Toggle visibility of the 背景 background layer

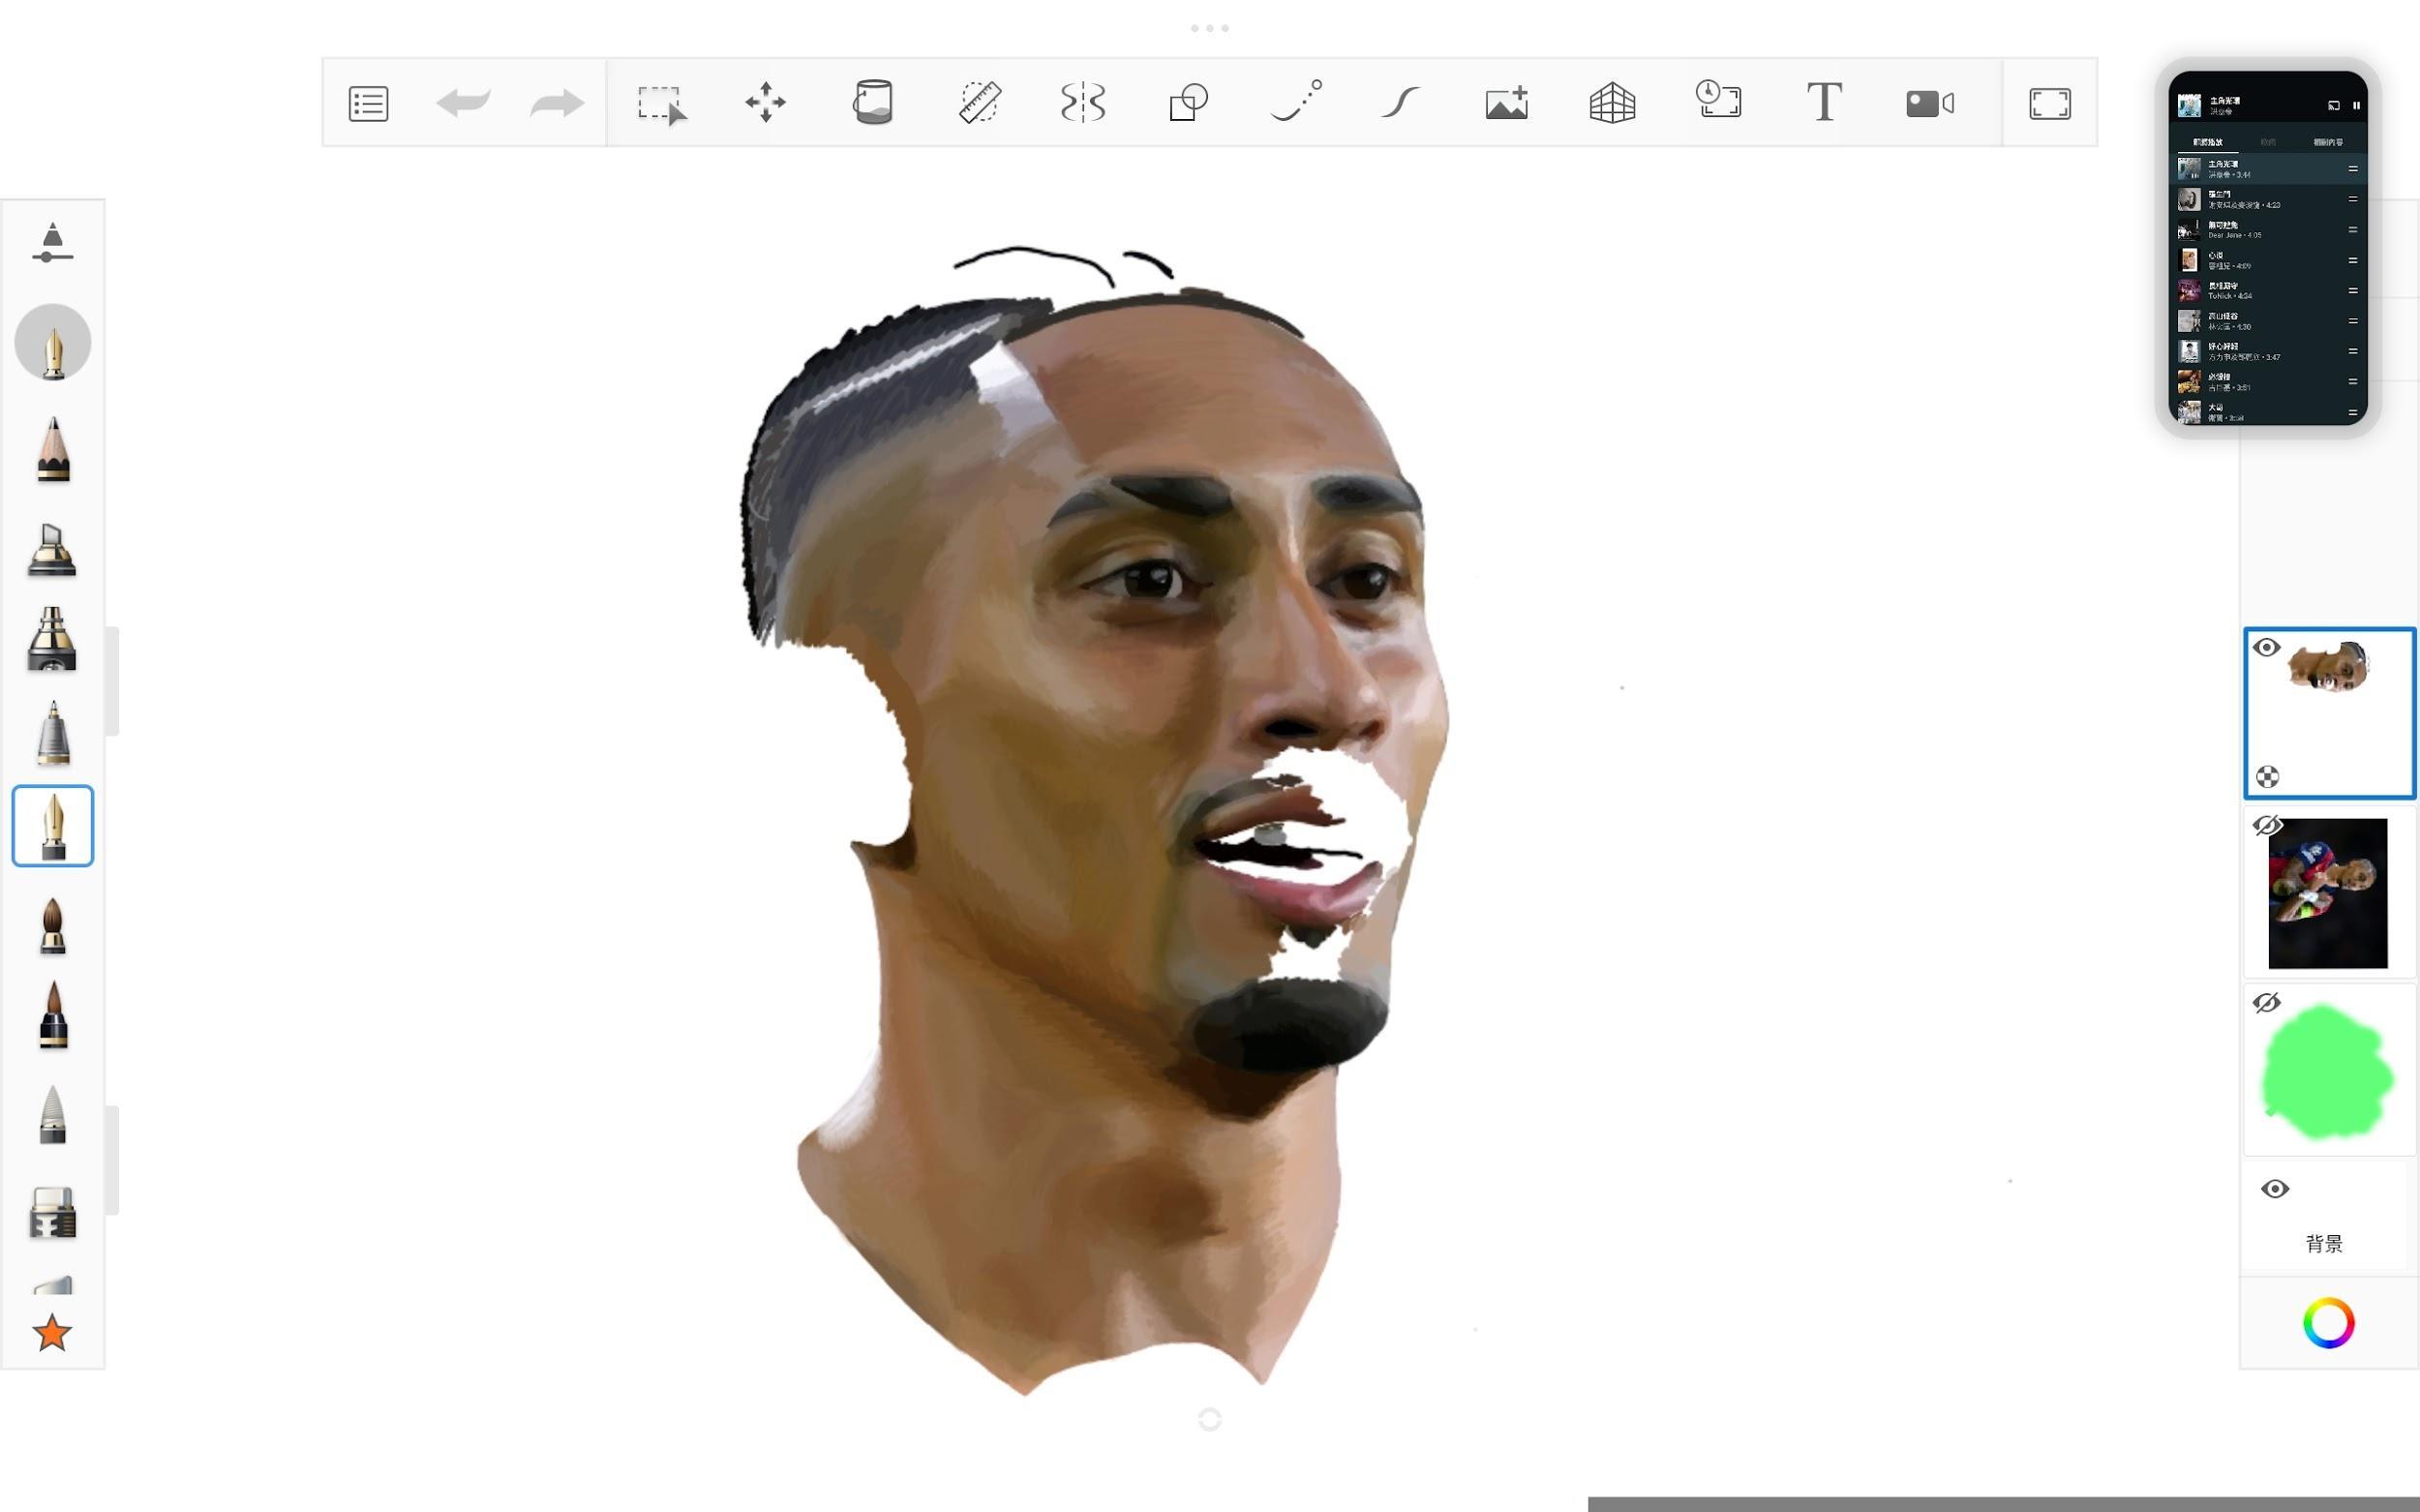2274,1189
